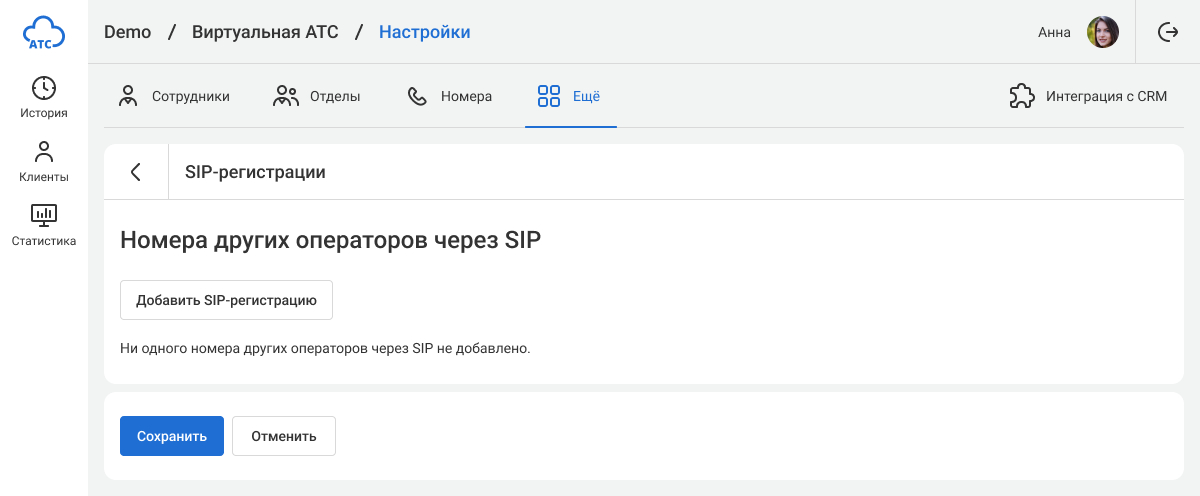Click the ATC cloud logo
This screenshot has height=496, width=1200.
tap(44, 32)
